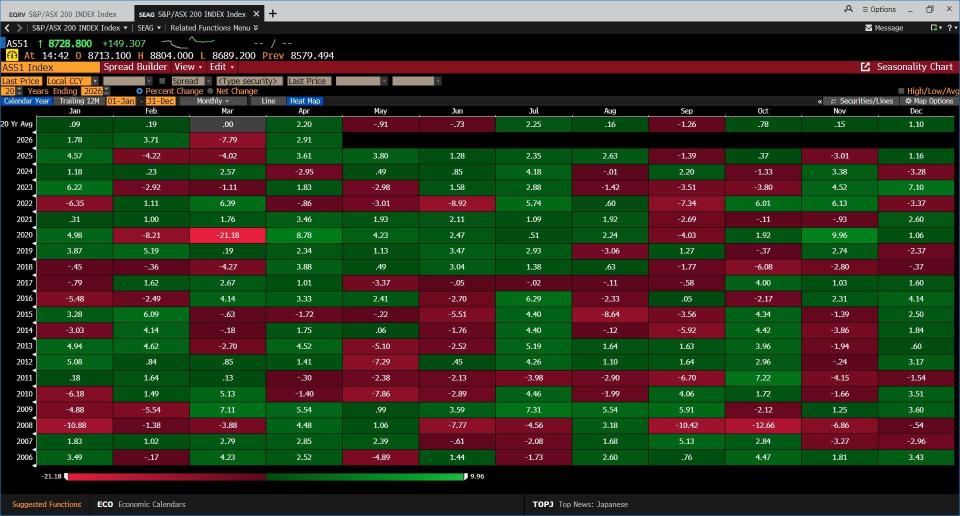Click the heat map high handle at 9.96
Image resolution: width=960 pixels, height=516 pixels.
(x=466, y=476)
